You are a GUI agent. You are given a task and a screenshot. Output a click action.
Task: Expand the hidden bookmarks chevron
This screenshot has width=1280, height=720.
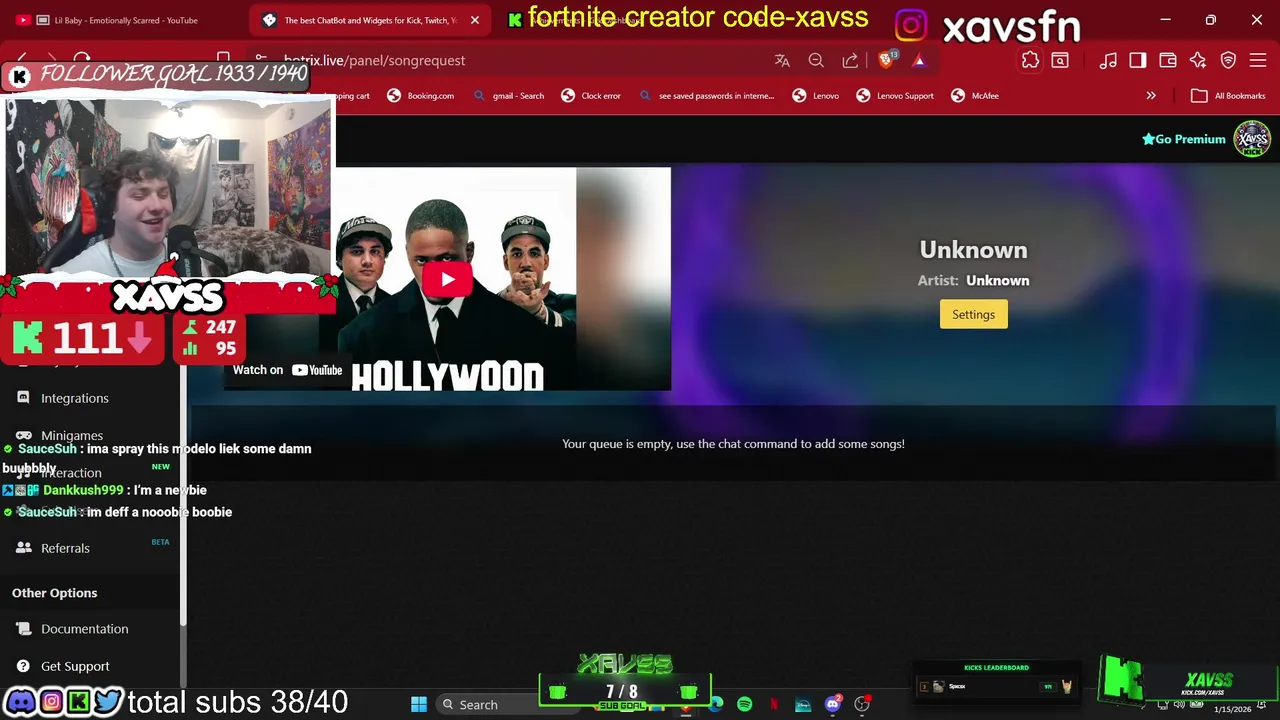pos(1151,96)
